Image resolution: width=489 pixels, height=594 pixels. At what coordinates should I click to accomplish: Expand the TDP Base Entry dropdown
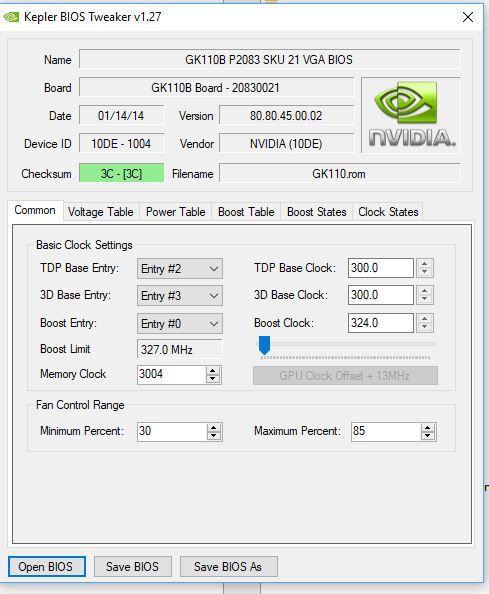tap(180, 269)
